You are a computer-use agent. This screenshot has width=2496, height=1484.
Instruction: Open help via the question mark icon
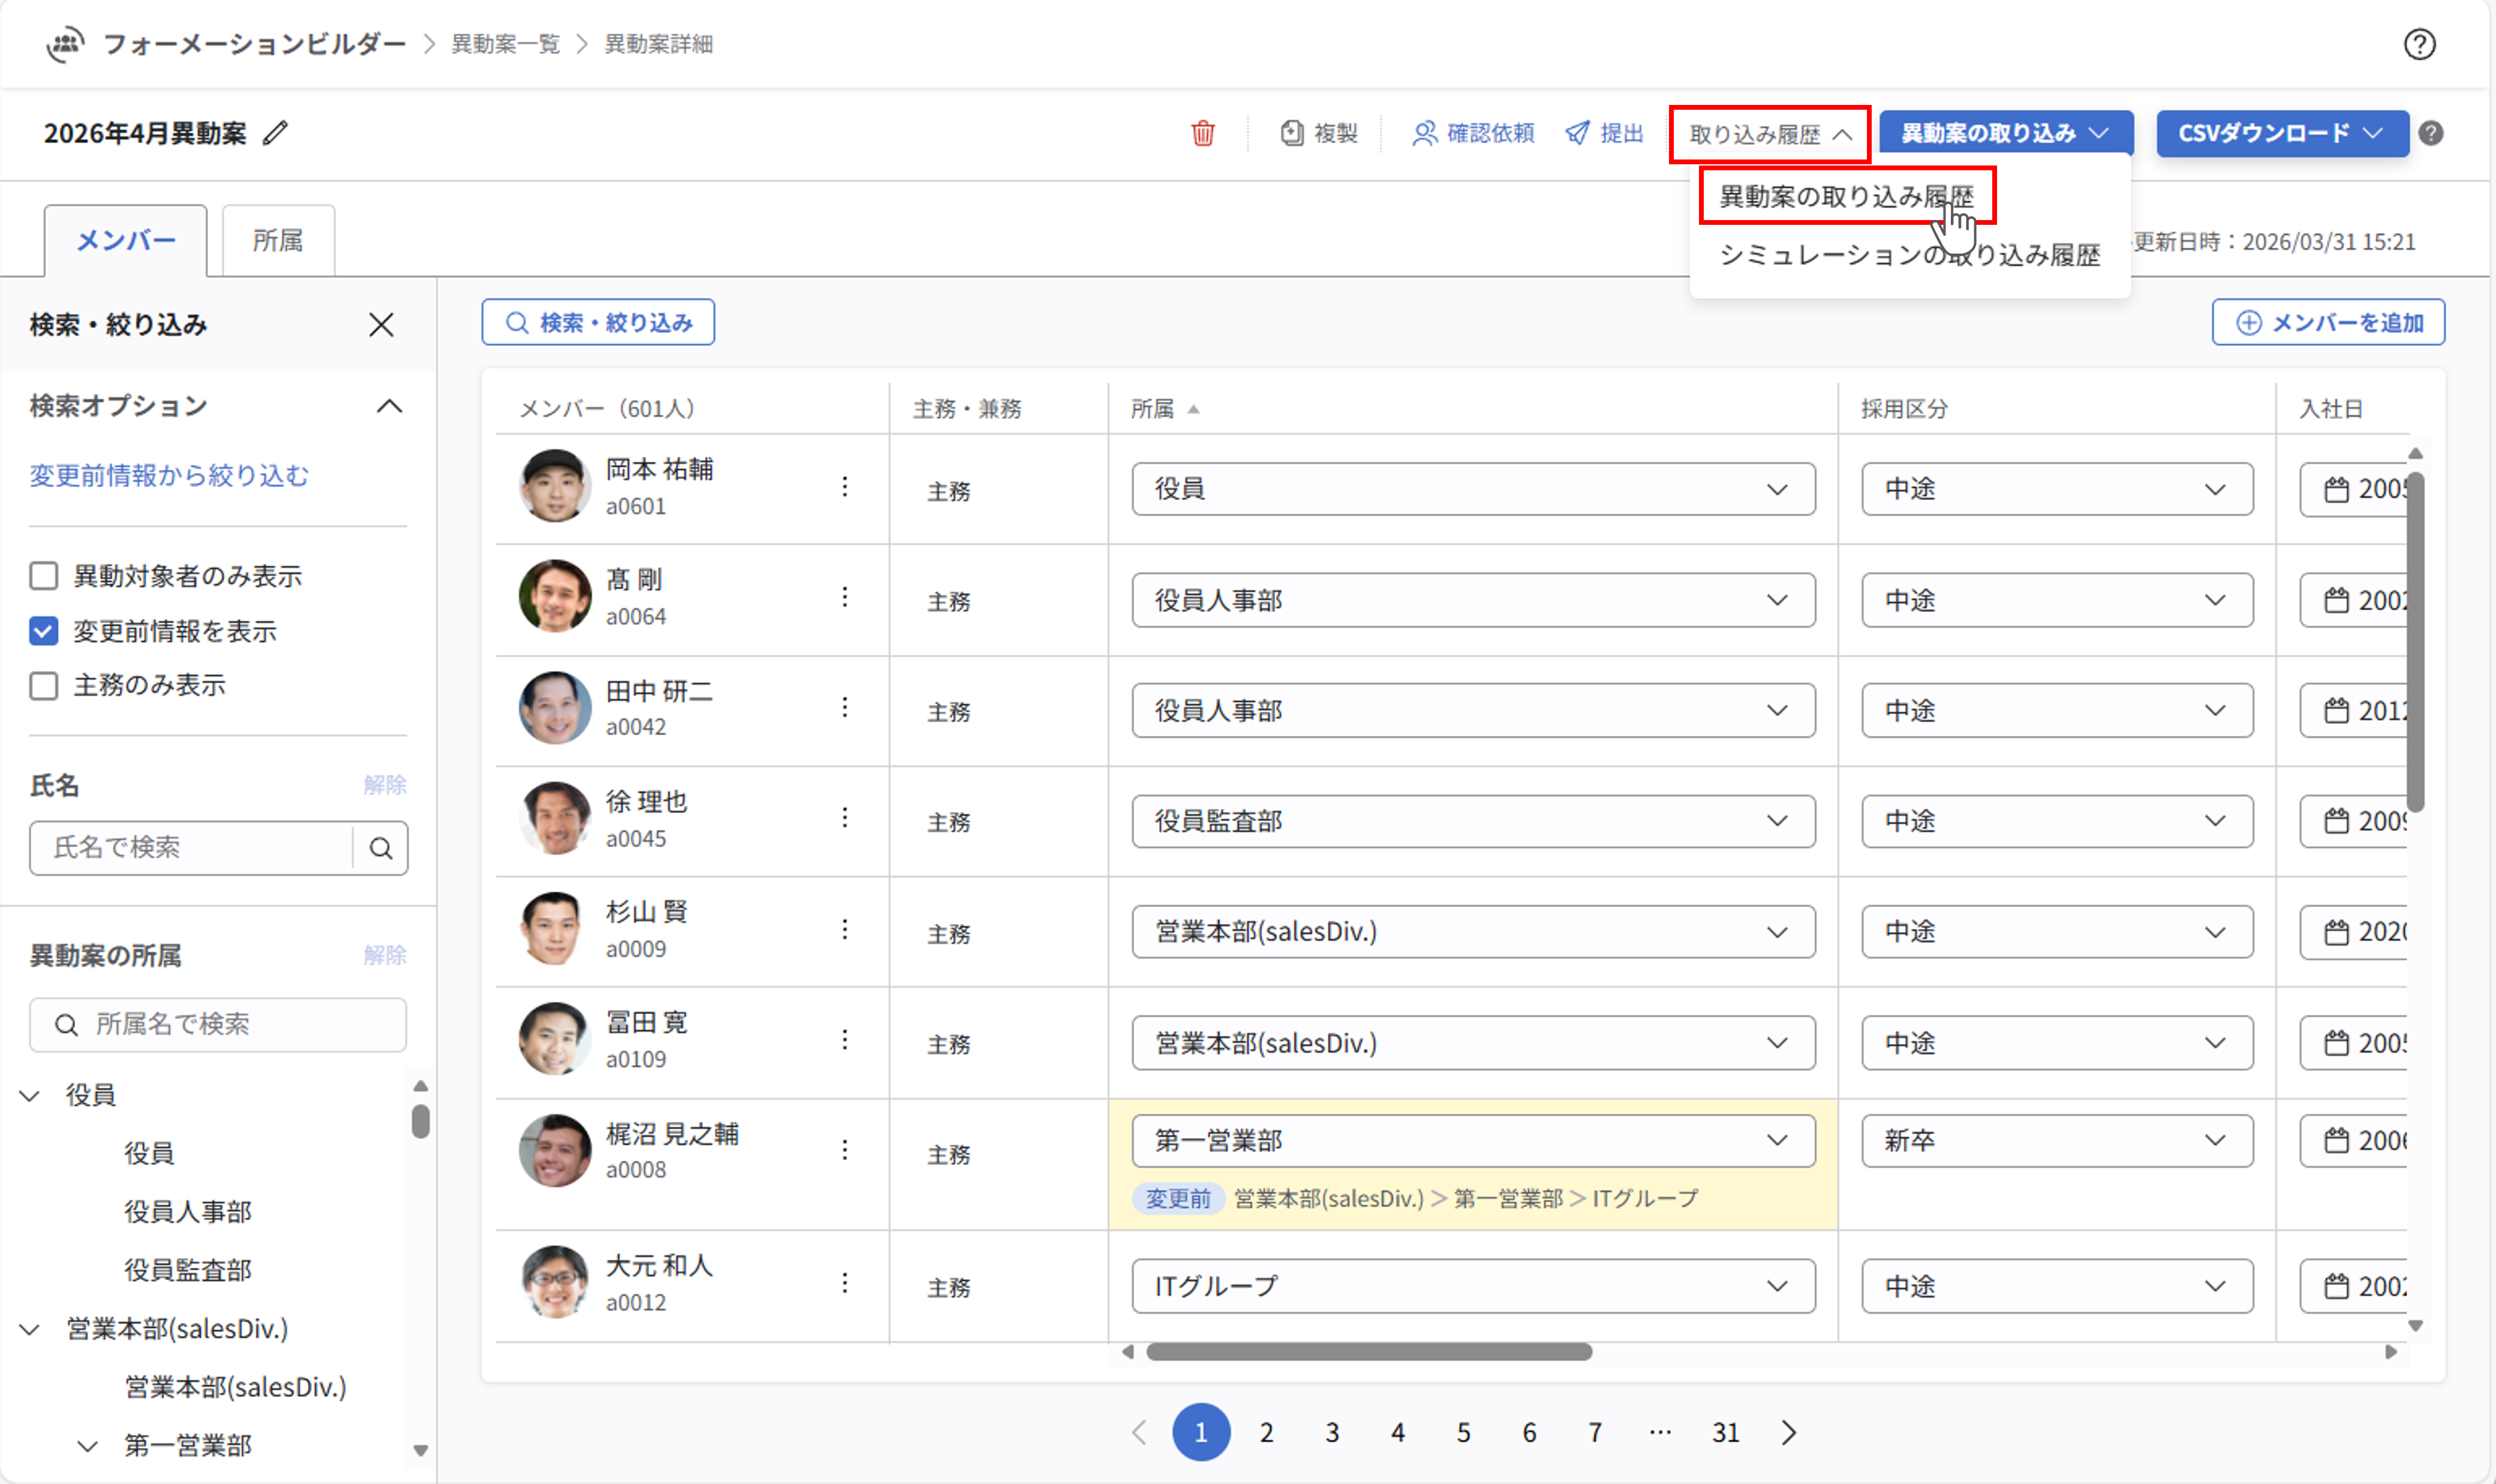(2420, 44)
